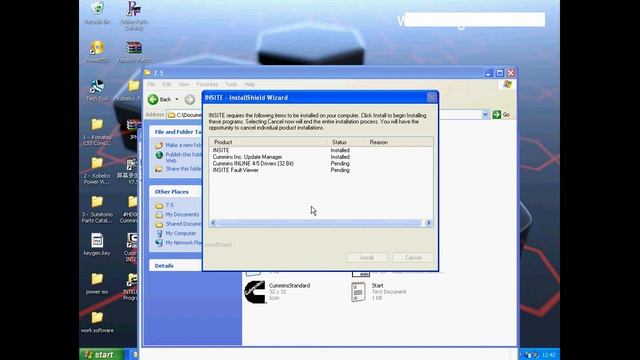The width and height of the screenshot is (640, 360).
Task: Expand the Explorer address bar dropdown
Action: click(x=485, y=115)
